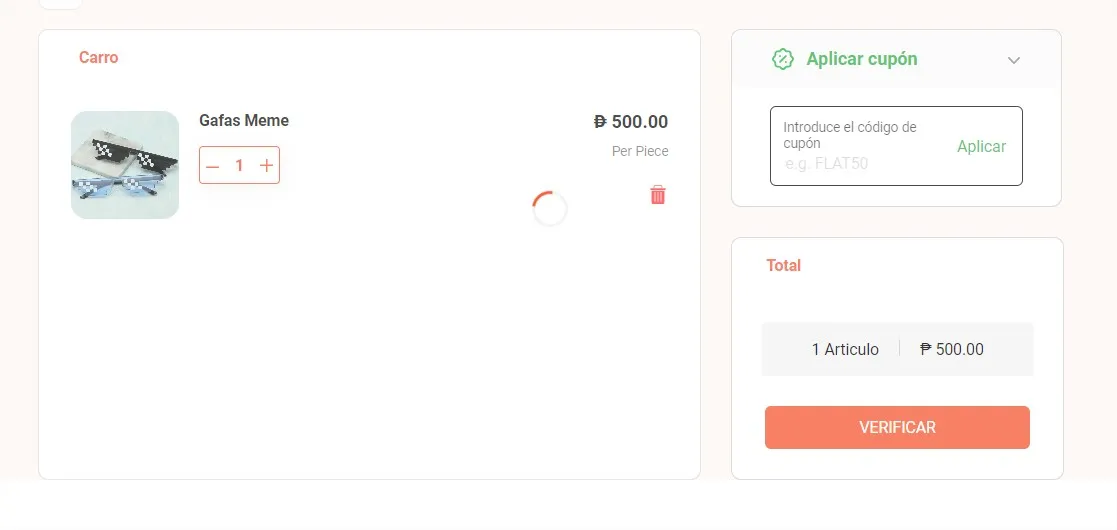Click the plus icon to increase quantity
This screenshot has width=1117, height=530.
[266, 166]
